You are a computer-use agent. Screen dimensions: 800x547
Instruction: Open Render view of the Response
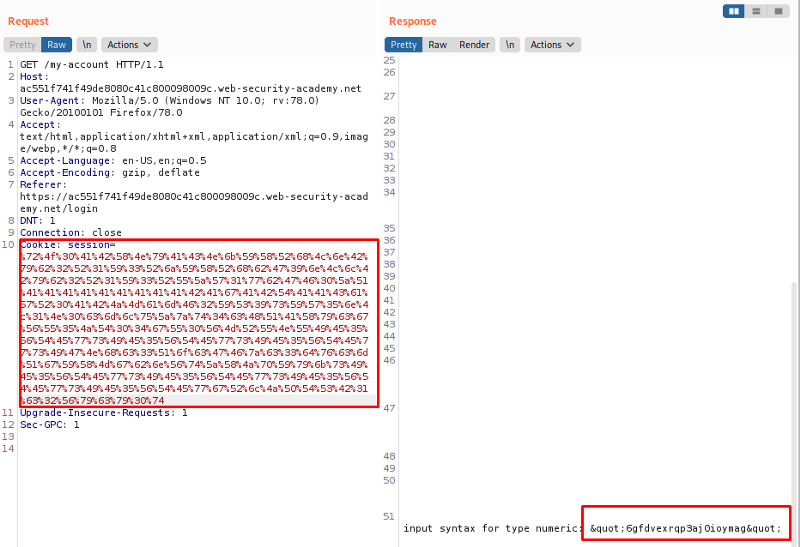pos(474,45)
